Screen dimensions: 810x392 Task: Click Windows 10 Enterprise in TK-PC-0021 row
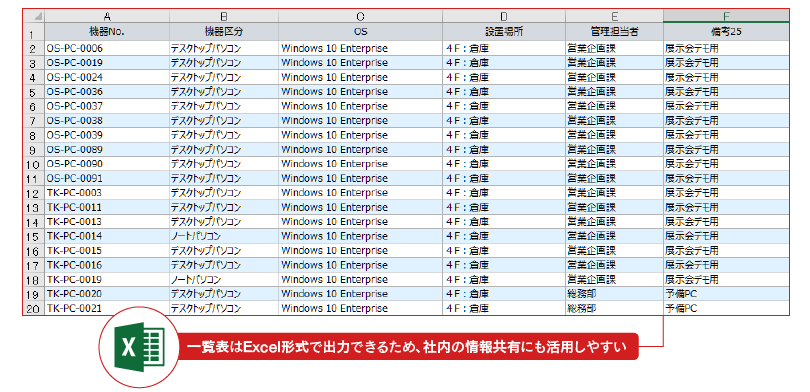(x=334, y=309)
